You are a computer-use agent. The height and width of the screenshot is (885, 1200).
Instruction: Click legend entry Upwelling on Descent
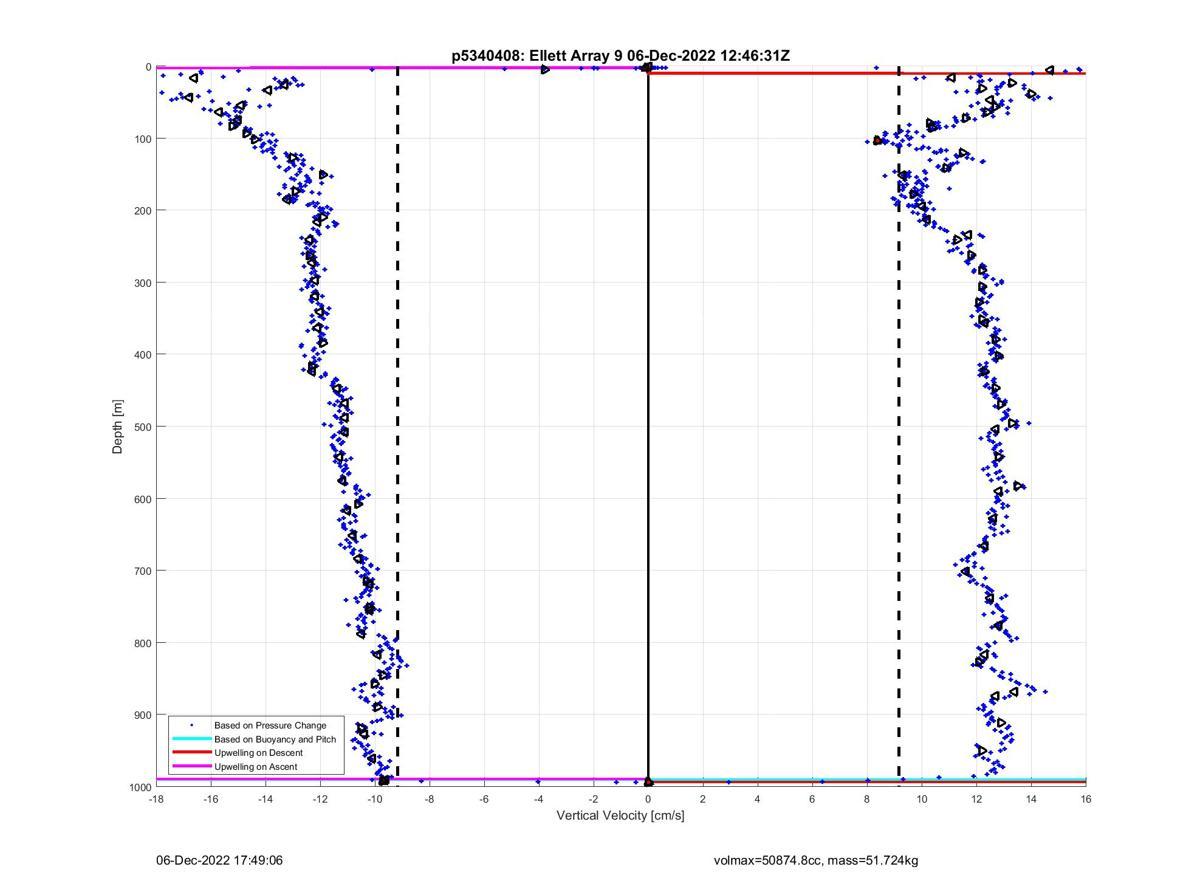click(x=257, y=753)
